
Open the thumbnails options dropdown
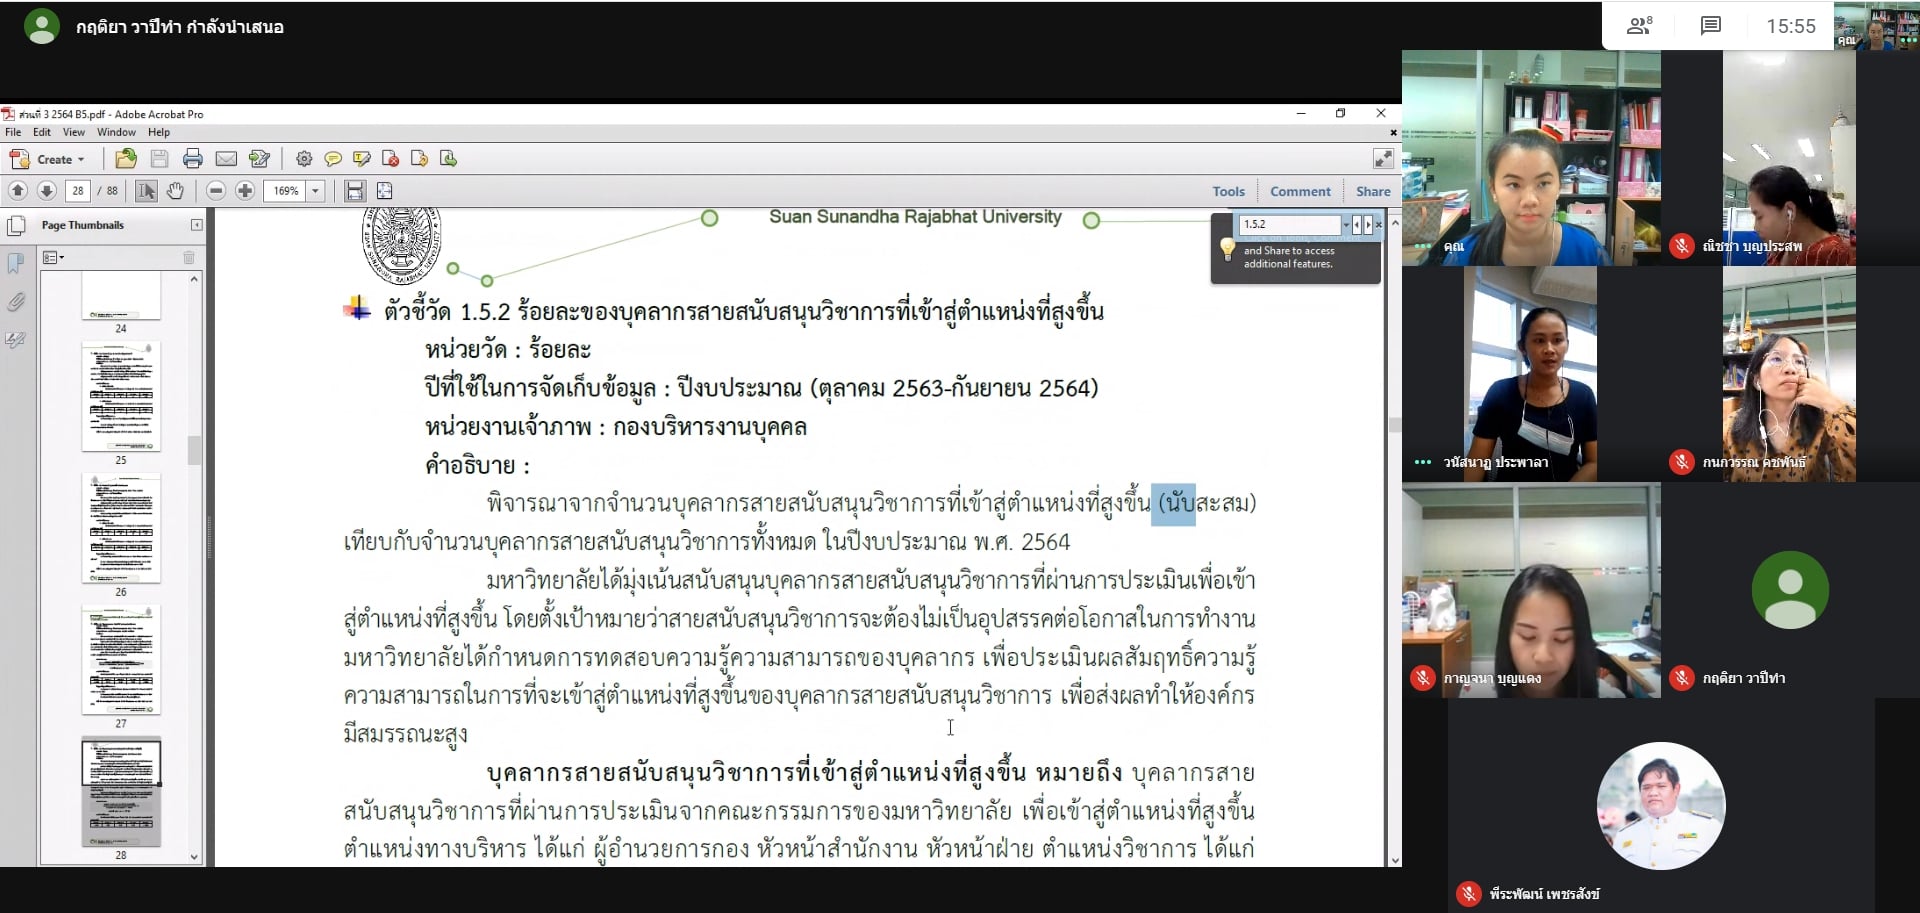pos(53,258)
